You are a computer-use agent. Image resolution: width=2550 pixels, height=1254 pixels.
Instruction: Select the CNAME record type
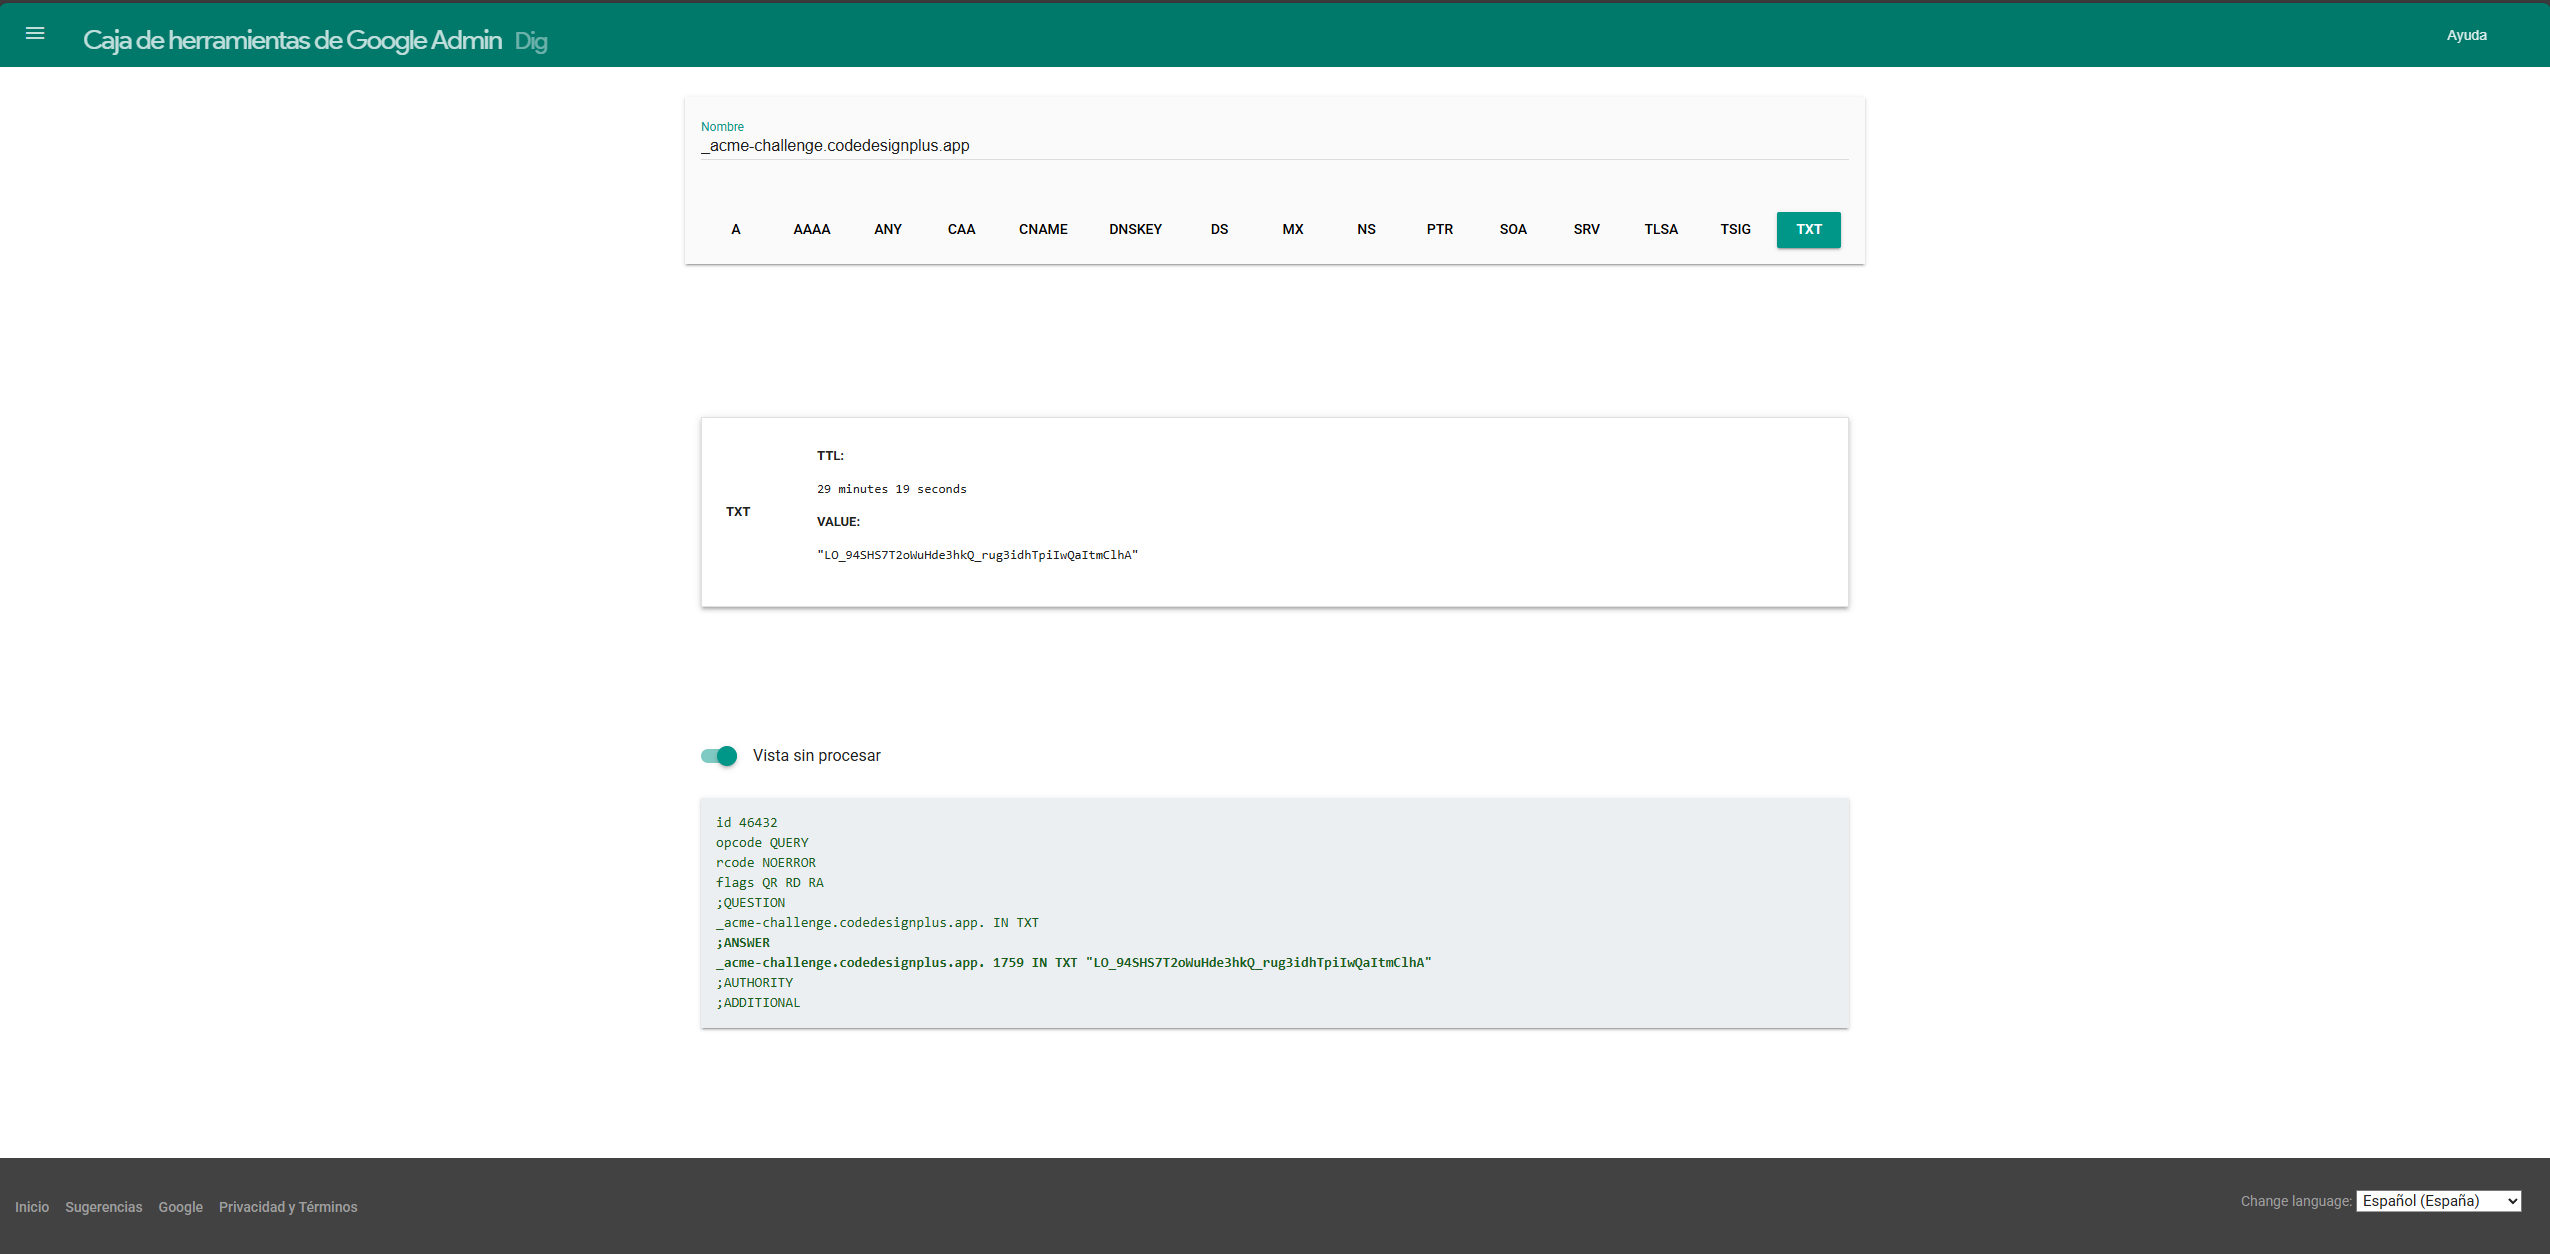click(x=1043, y=230)
